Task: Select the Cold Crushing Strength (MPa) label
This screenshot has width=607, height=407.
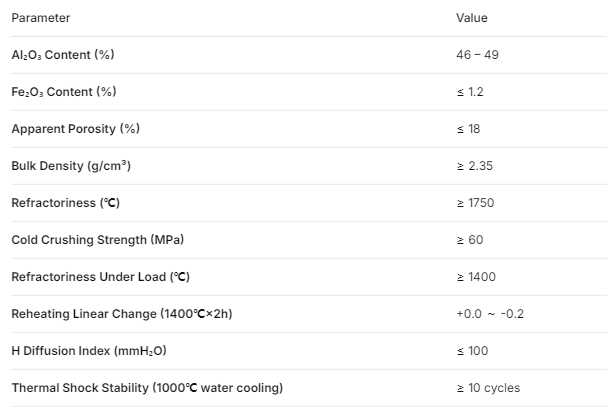Action: pyautogui.click(x=98, y=240)
